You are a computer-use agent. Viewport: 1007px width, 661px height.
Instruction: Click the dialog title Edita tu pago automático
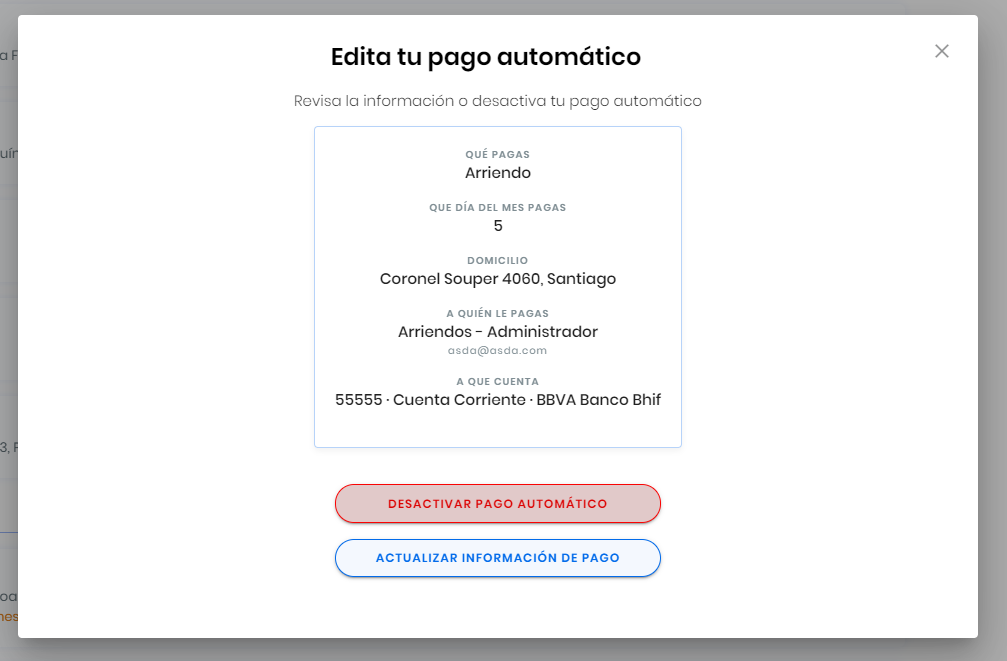click(484, 57)
